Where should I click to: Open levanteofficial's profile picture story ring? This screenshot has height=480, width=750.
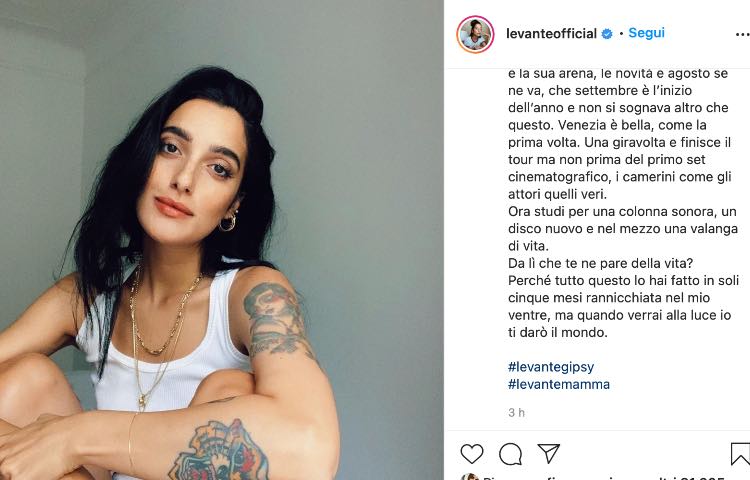(475, 34)
